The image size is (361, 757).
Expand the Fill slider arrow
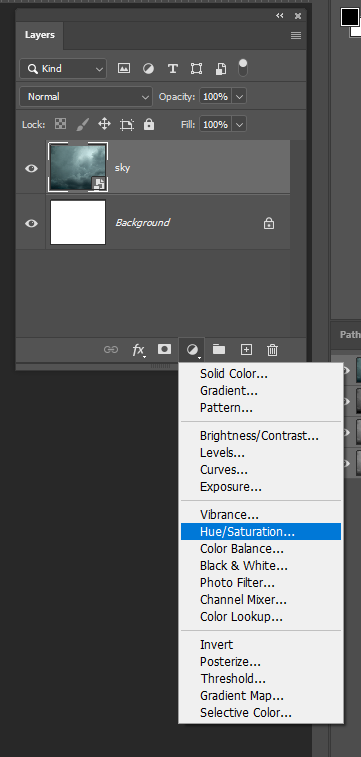pos(240,125)
